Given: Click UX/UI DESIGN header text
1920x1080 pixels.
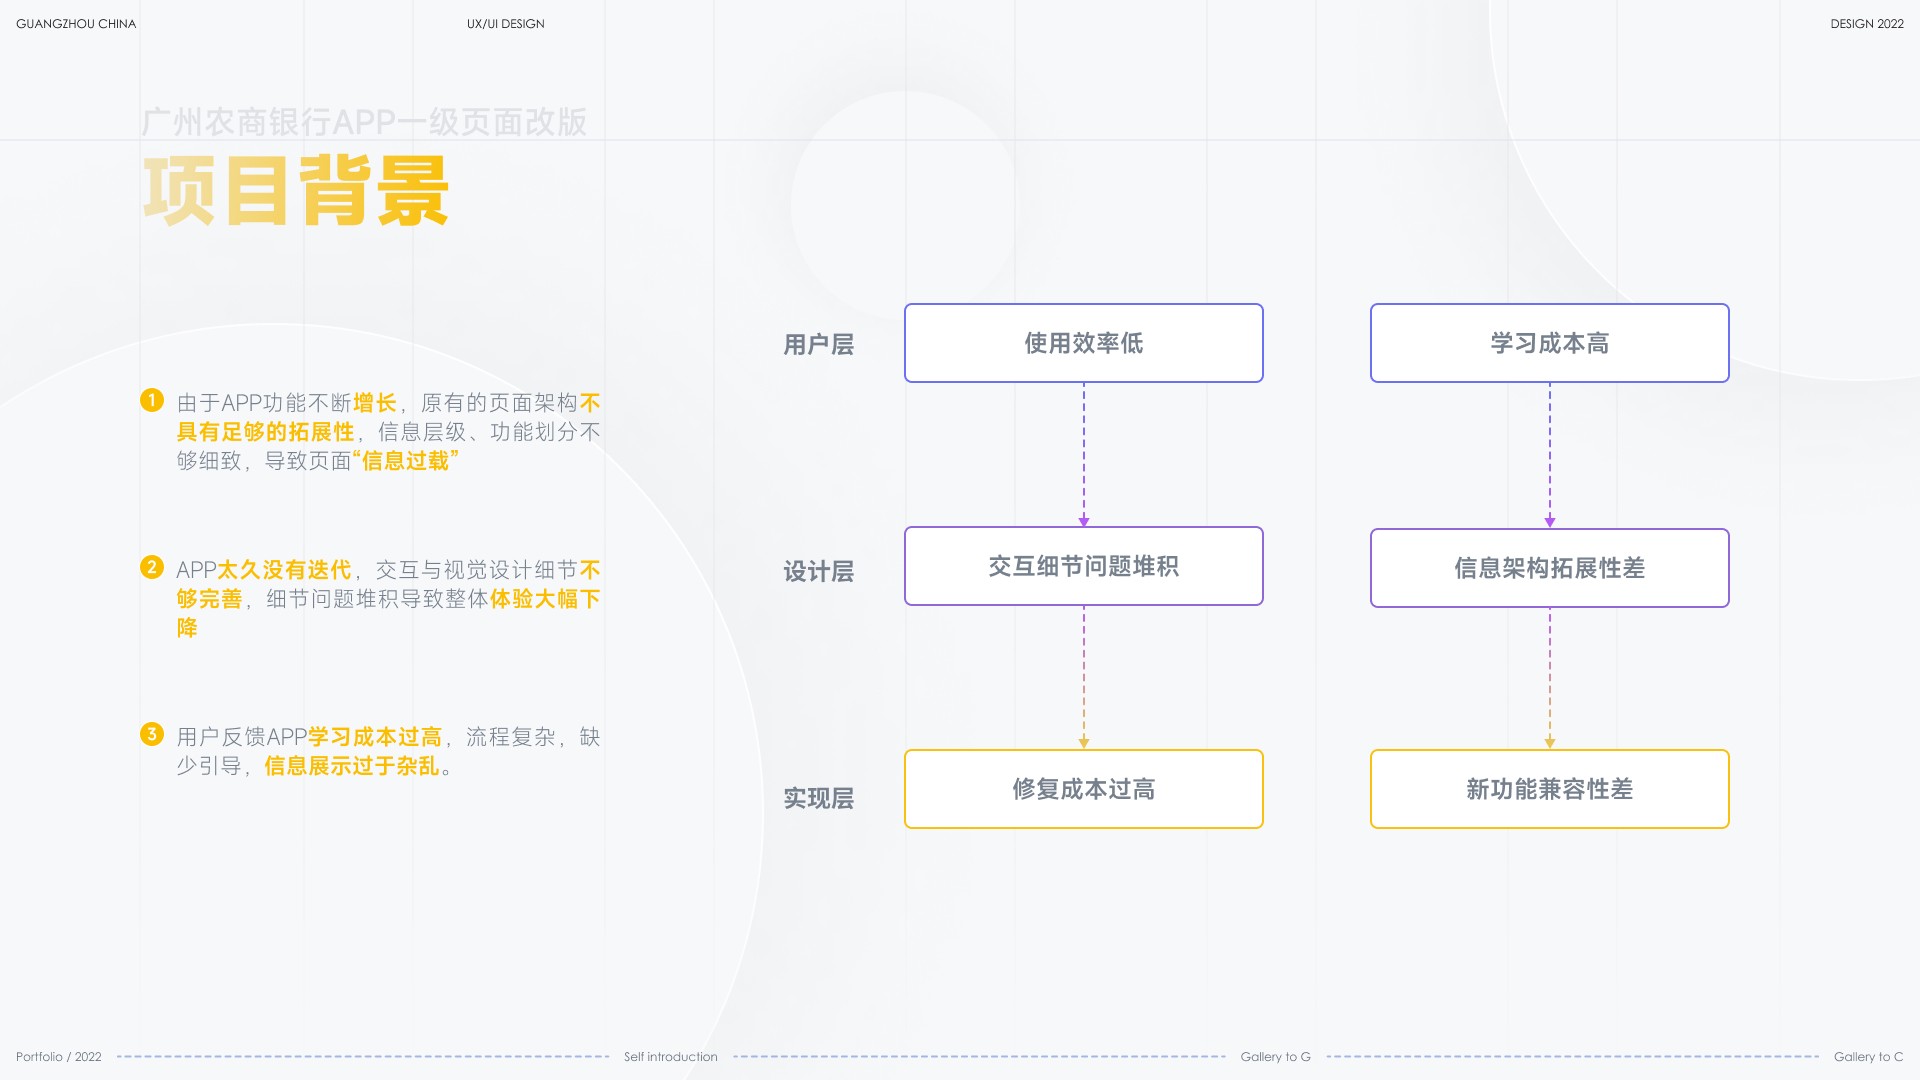Looking at the screenshot, I should [x=505, y=24].
